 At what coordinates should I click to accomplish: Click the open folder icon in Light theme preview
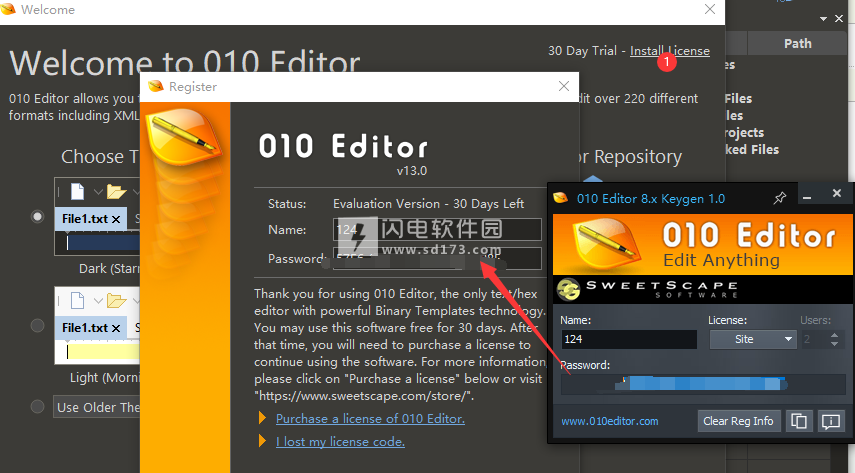pos(116,301)
